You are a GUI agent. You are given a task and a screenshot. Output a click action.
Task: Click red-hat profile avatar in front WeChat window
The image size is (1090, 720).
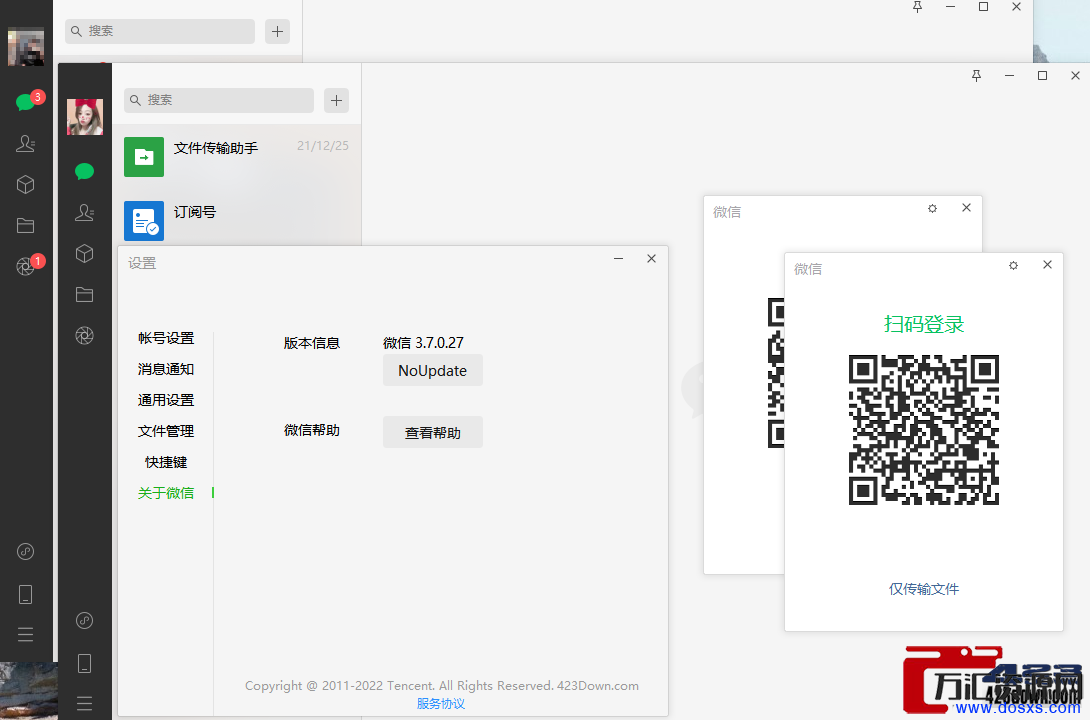[x=85, y=117]
